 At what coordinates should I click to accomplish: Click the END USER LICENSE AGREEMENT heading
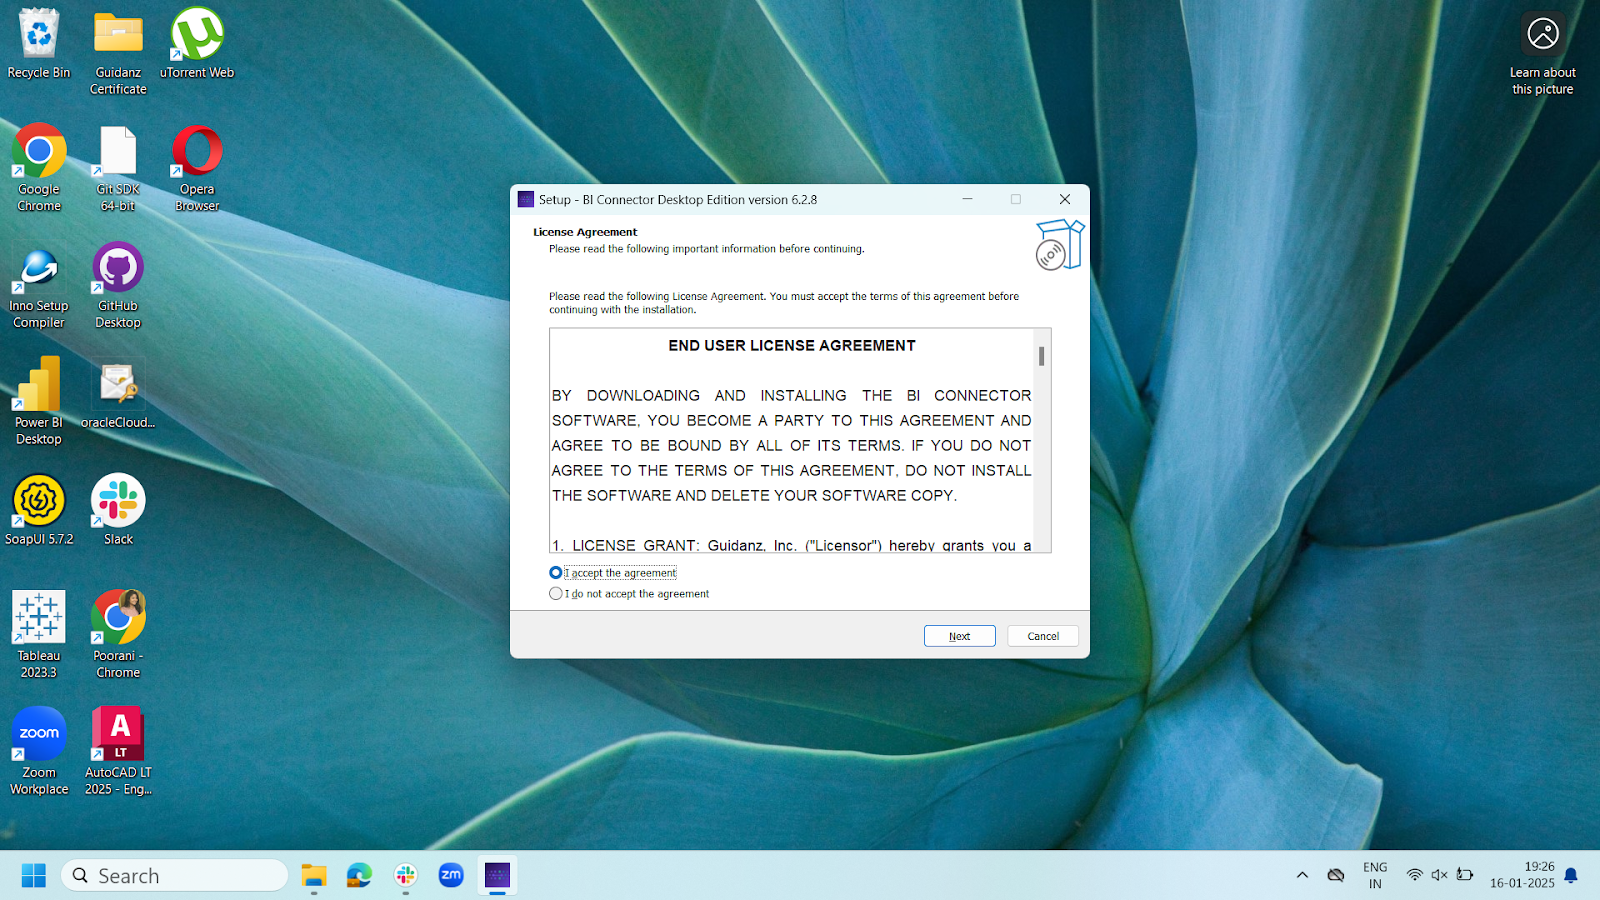coord(792,346)
